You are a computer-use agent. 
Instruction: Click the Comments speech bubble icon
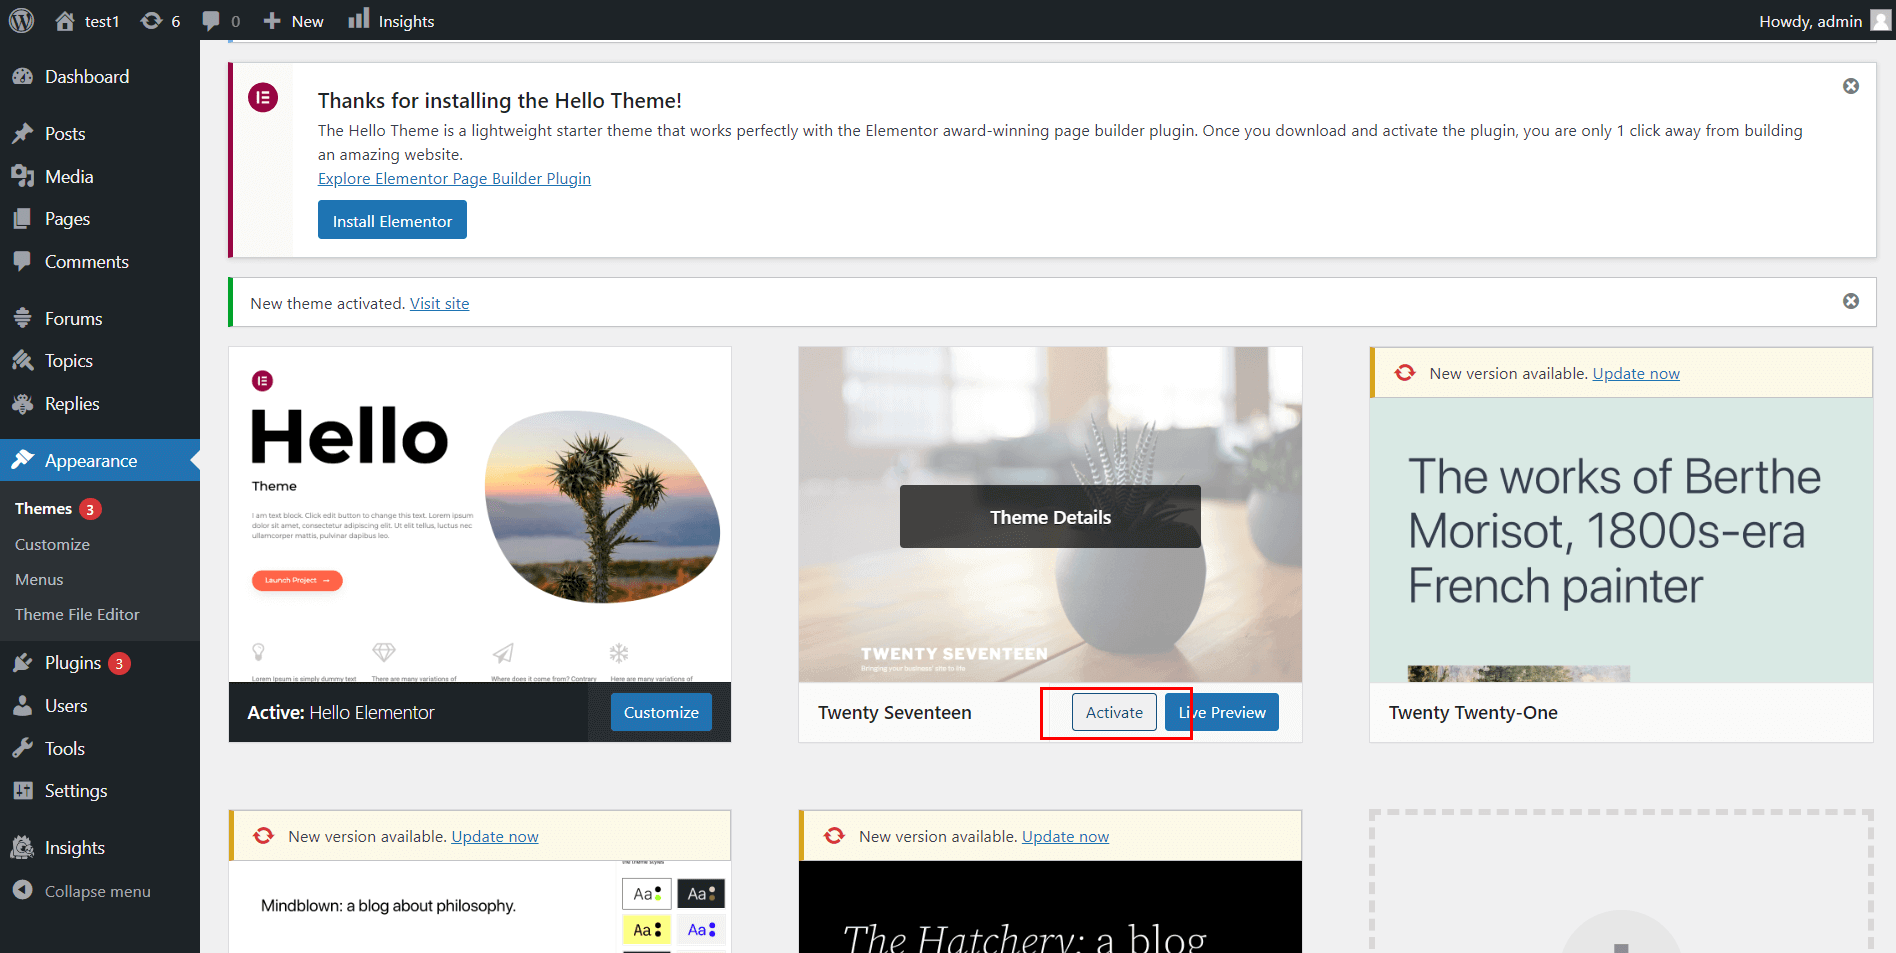[x=25, y=261]
